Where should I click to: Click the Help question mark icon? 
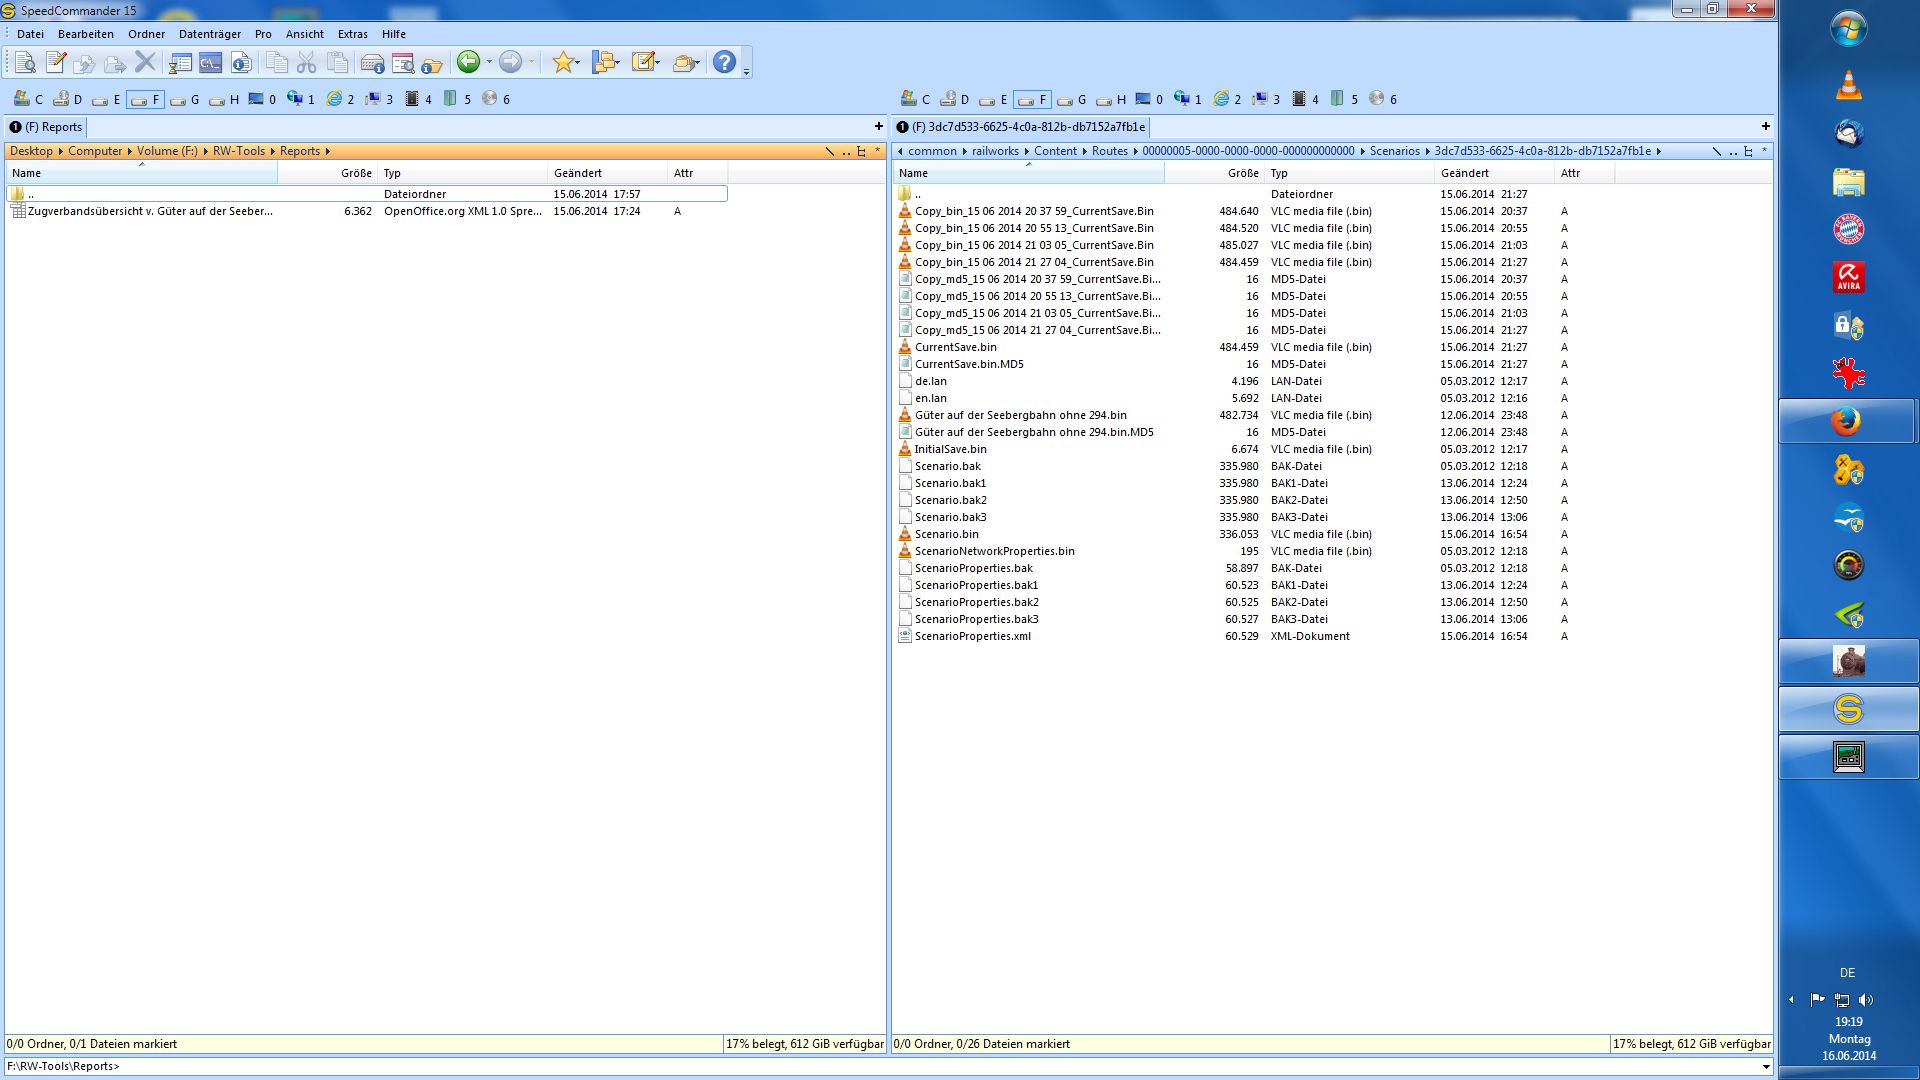(x=724, y=63)
